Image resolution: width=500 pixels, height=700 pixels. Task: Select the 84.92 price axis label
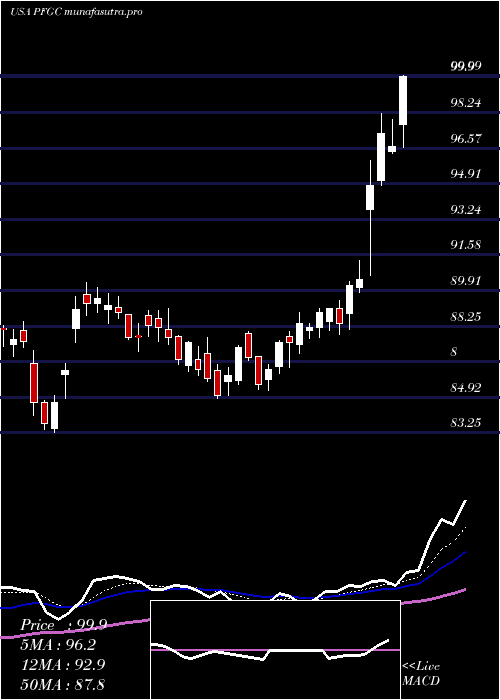(x=466, y=388)
